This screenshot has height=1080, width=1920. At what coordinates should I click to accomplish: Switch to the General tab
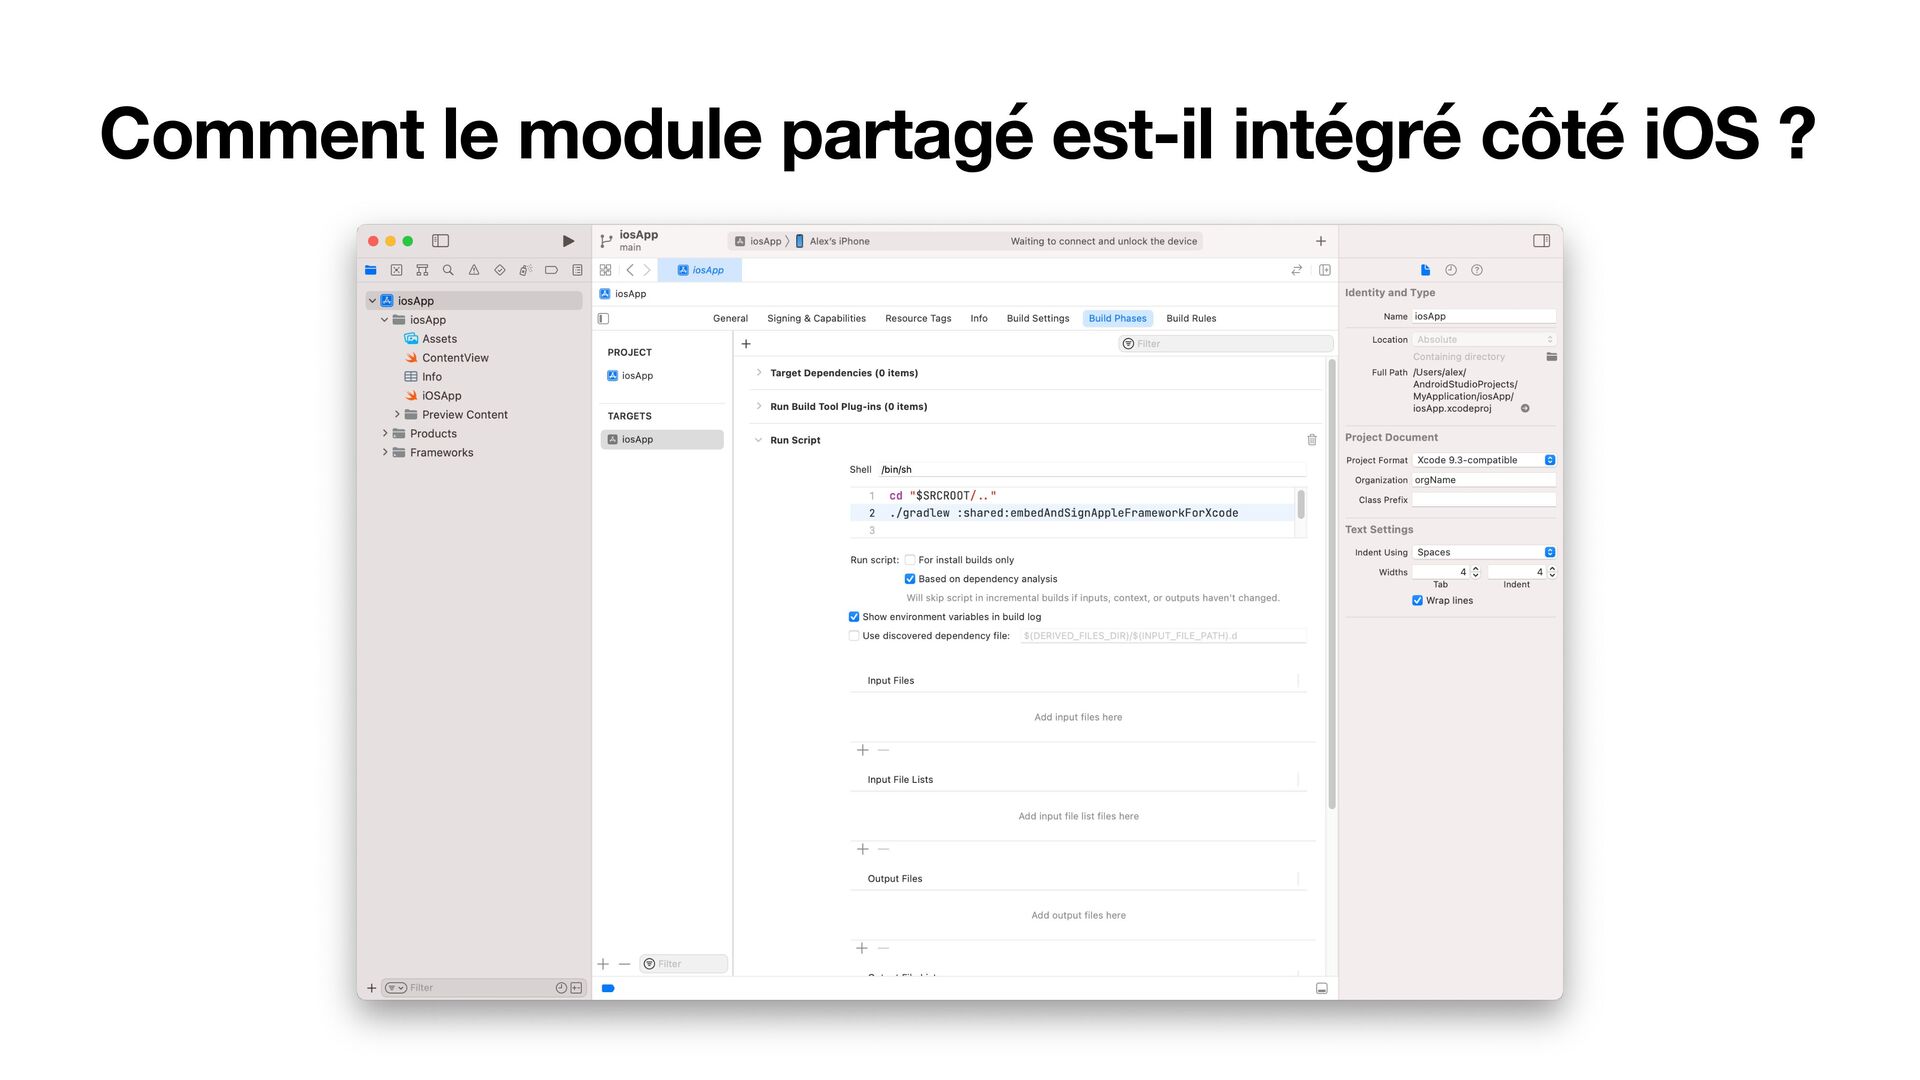(730, 319)
